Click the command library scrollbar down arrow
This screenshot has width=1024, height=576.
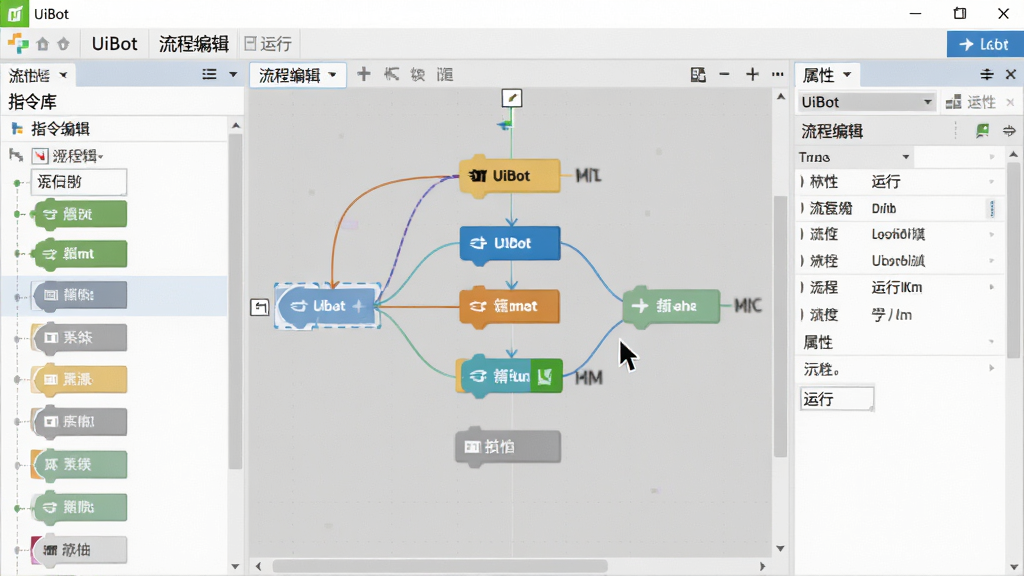pyautogui.click(x=235, y=567)
